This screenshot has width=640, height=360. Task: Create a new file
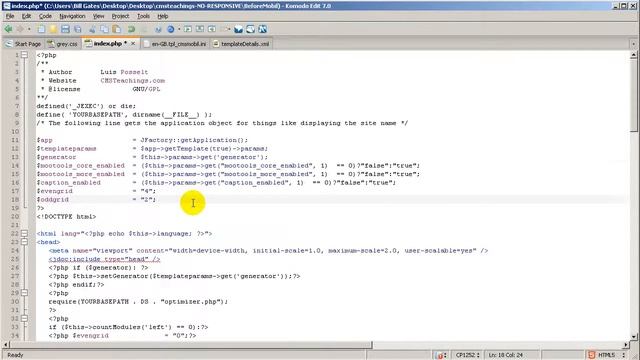click(41, 29)
